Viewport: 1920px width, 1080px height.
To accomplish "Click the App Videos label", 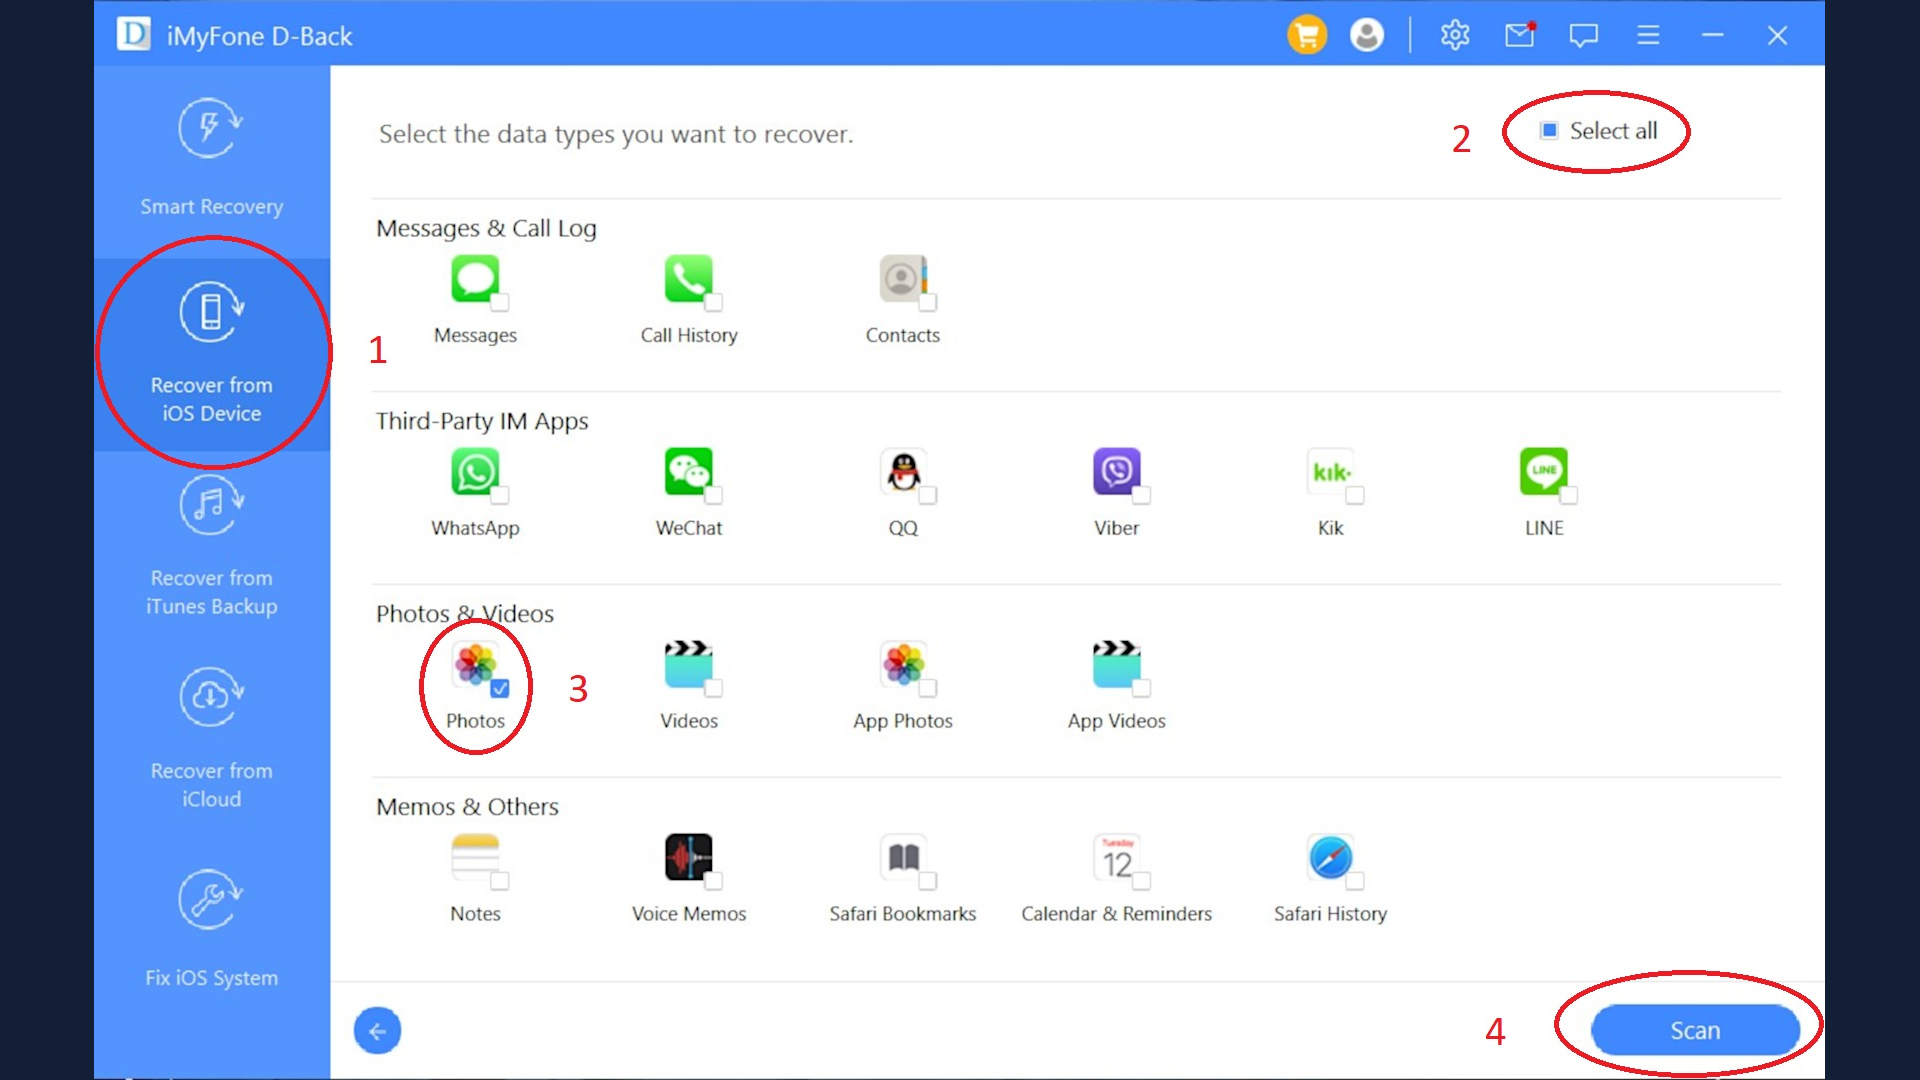I will click(1117, 721).
